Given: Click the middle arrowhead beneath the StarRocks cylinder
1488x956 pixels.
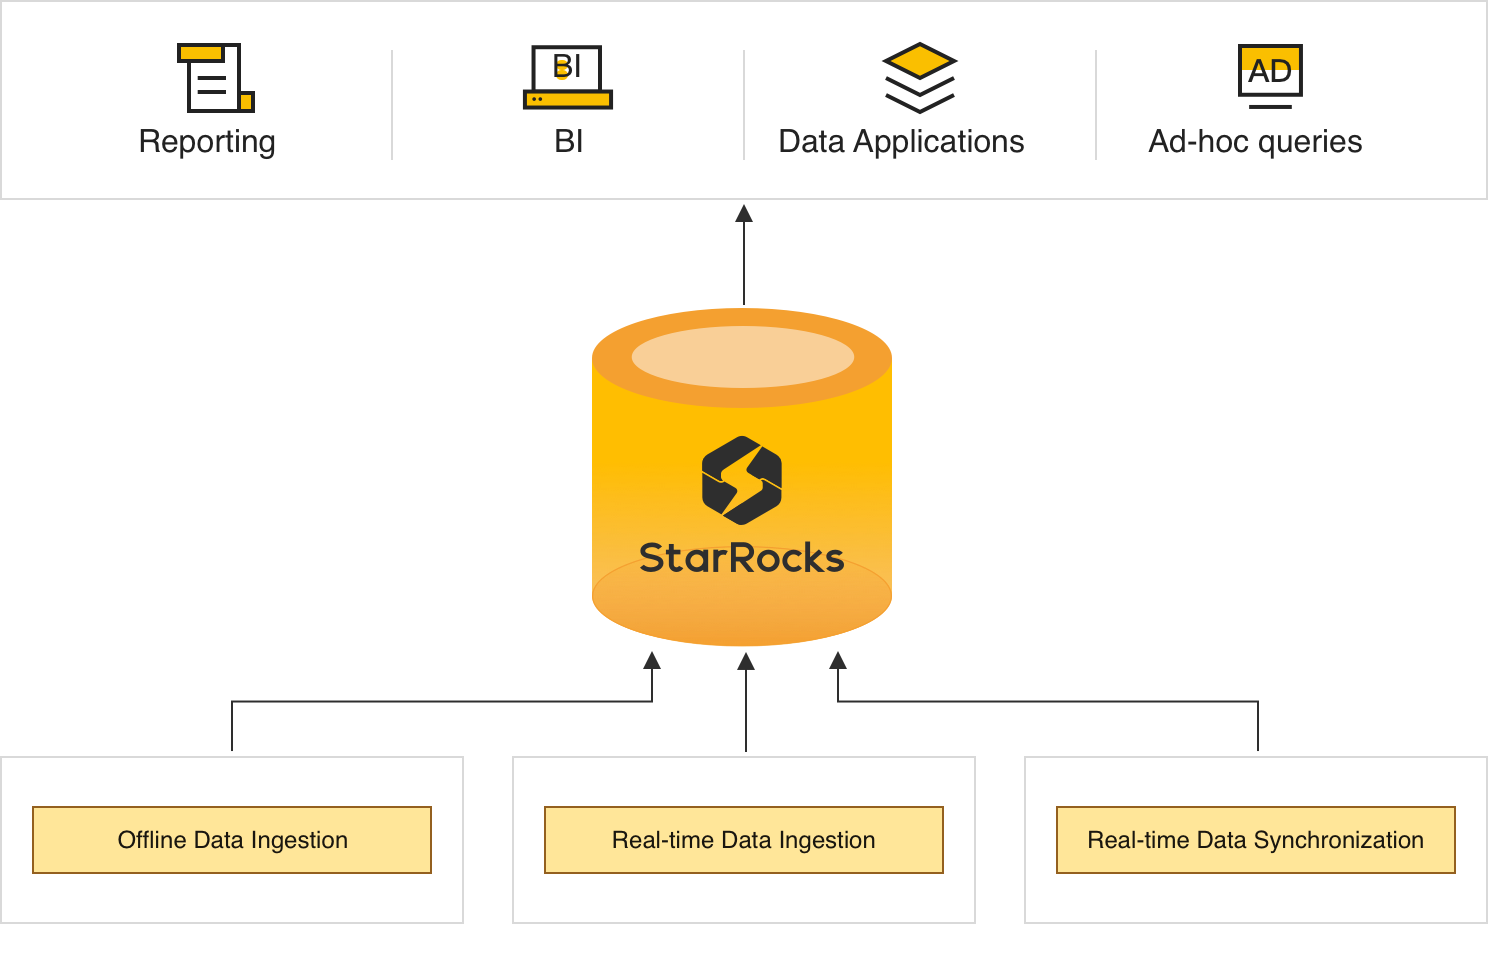Looking at the screenshot, I should pos(746,661).
